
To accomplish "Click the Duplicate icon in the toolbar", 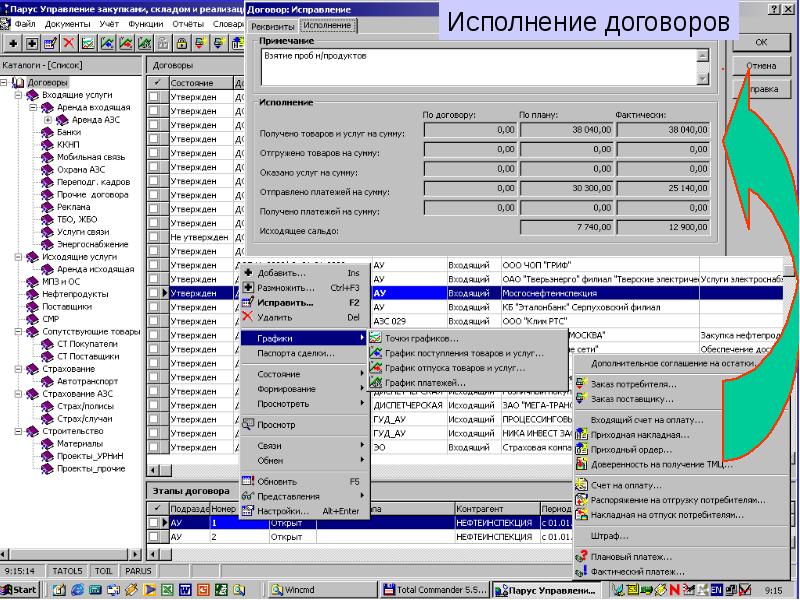I will [x=32, y=43].
